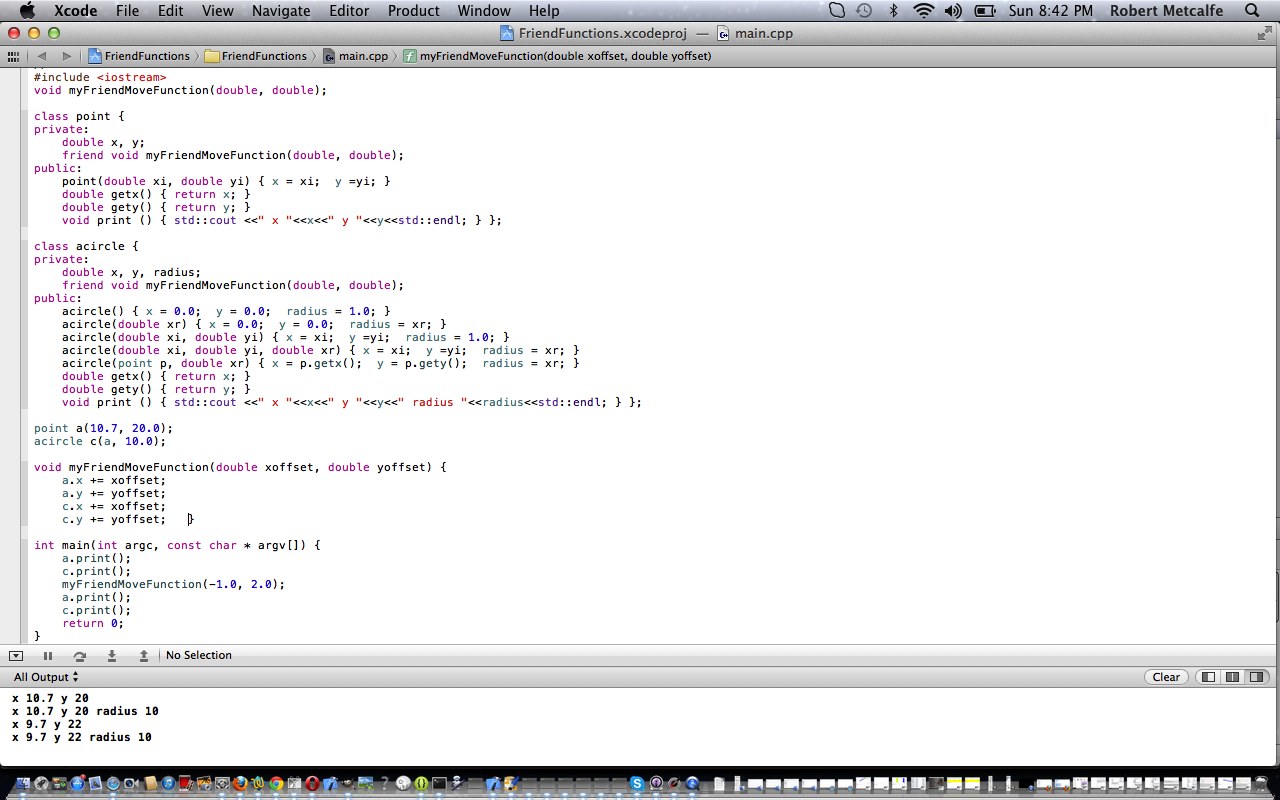Viewport: 1280px width, 800px height.
Task: Click the Chrome icon in the Dock
Action: [x=276, y=783]
